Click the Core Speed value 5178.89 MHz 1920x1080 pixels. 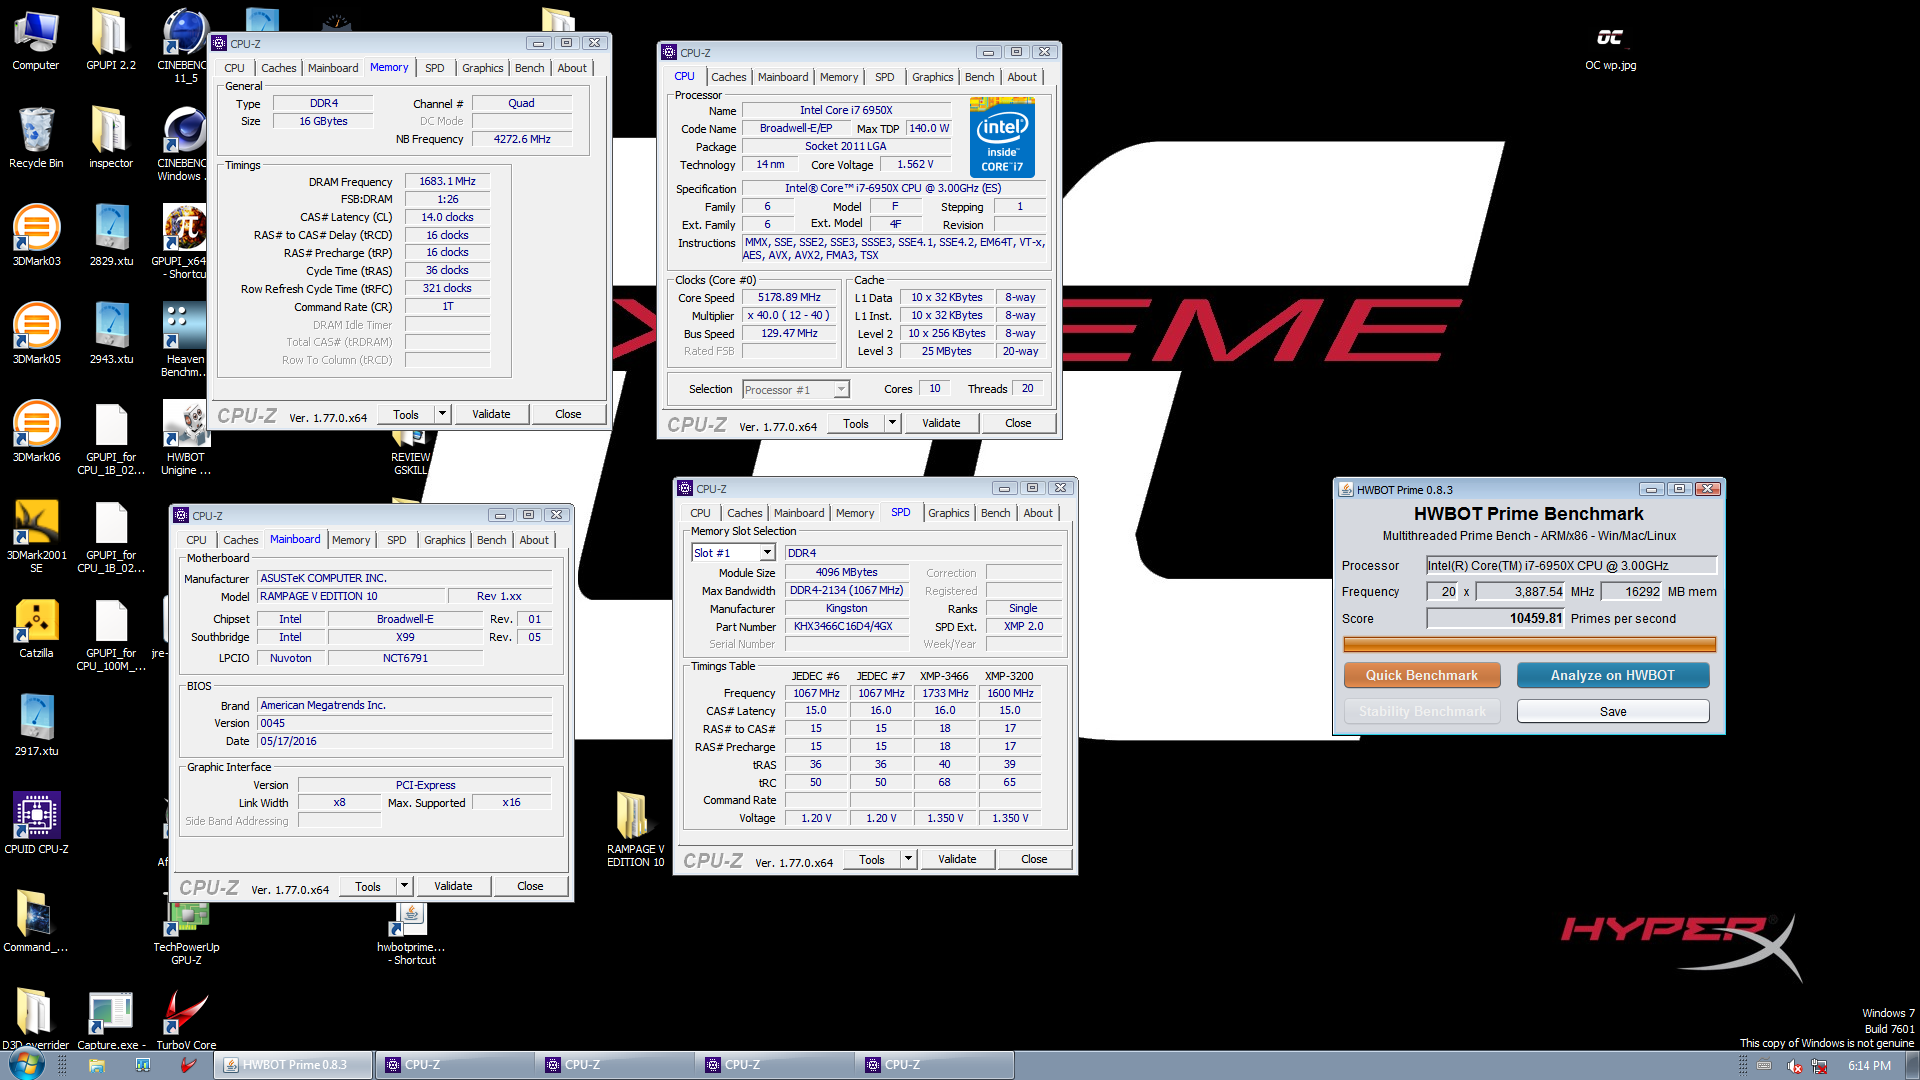tap(789, 297)
